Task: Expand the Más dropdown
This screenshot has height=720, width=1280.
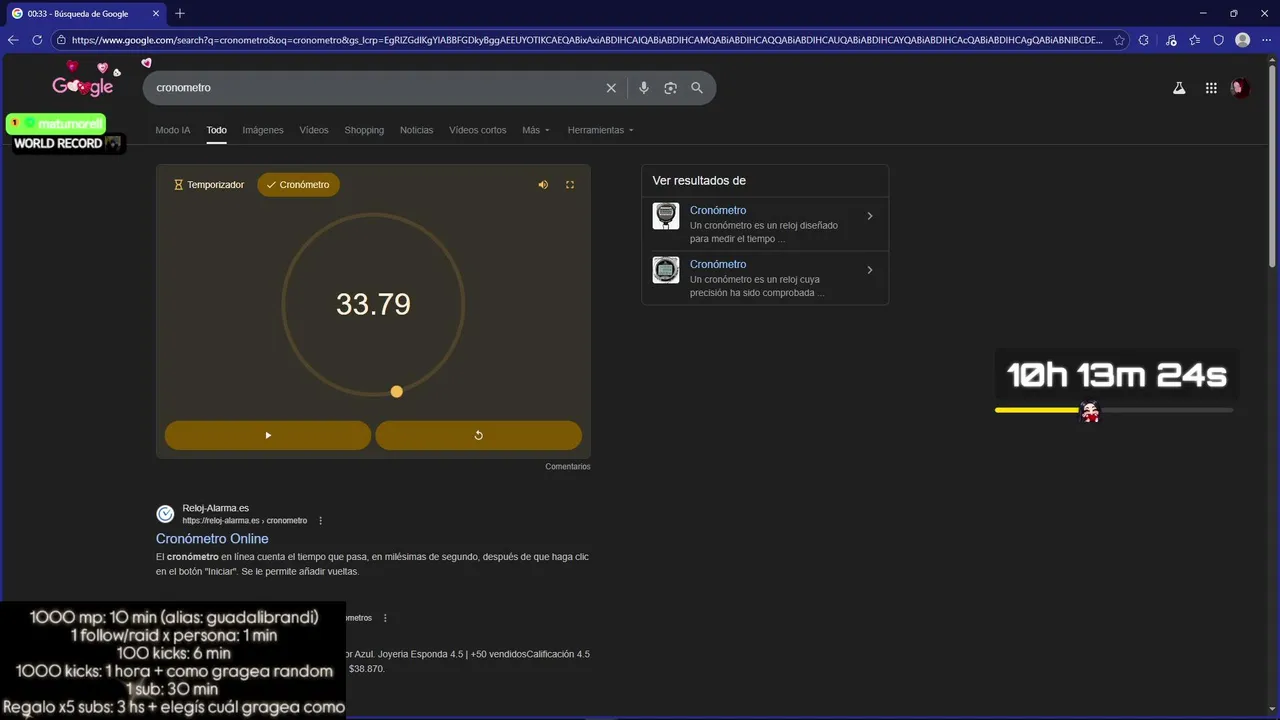Action: click(x=536, y=130)
